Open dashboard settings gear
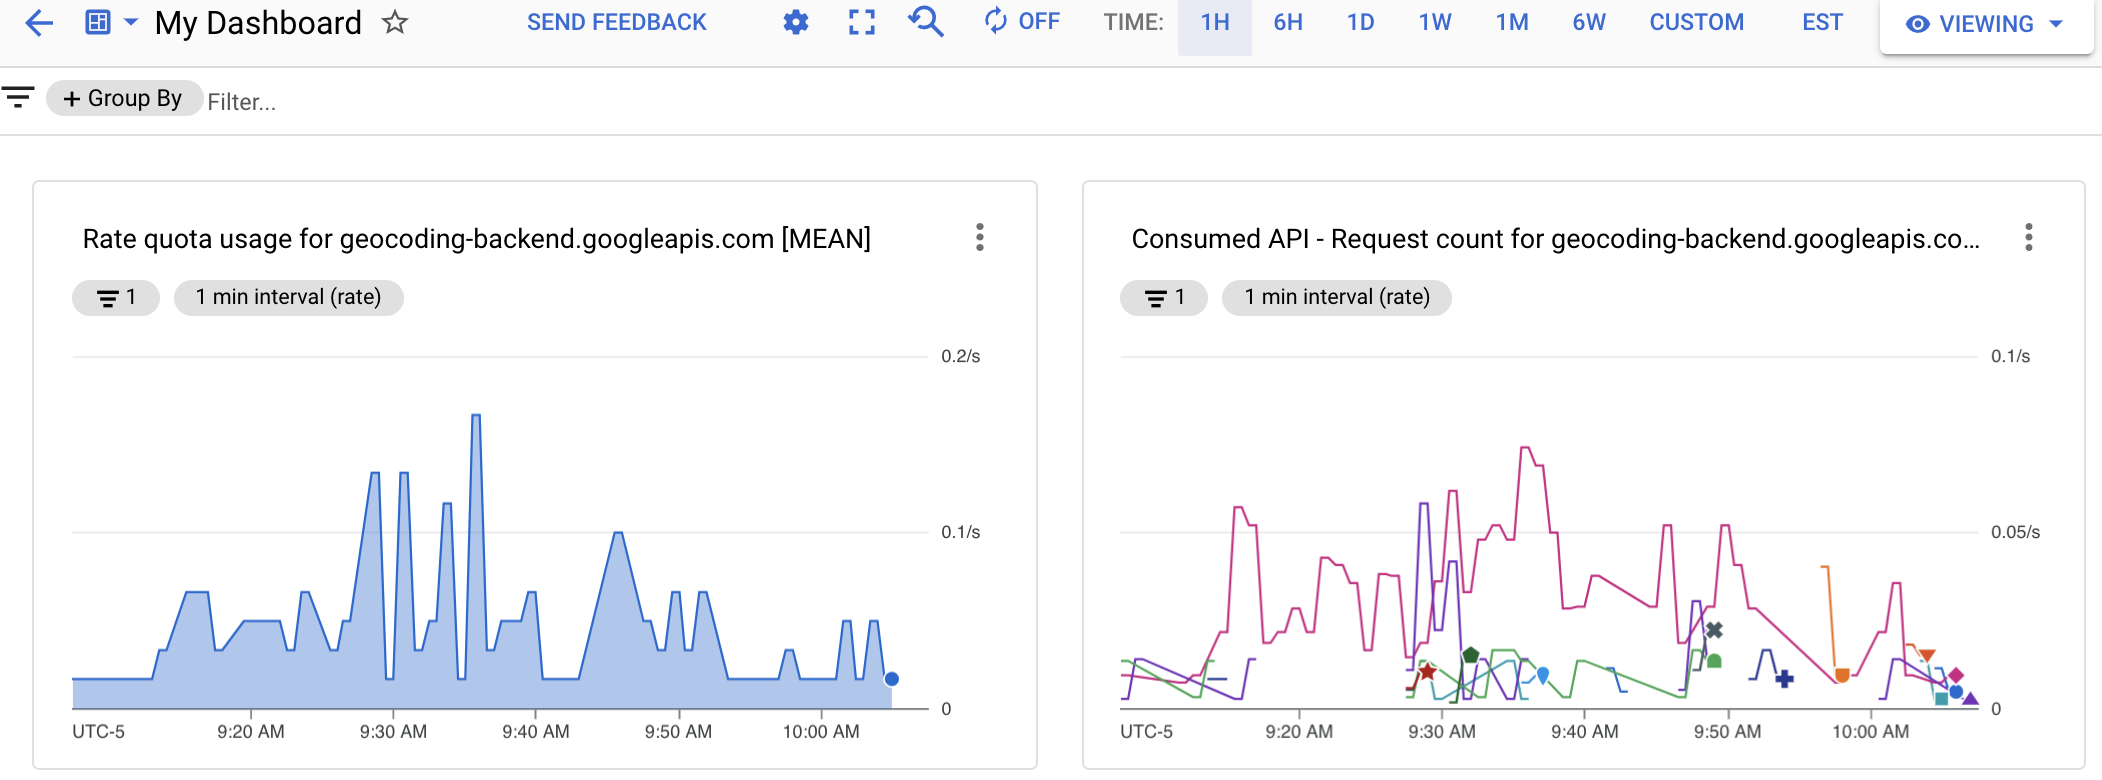 click(x=795, y=22)
